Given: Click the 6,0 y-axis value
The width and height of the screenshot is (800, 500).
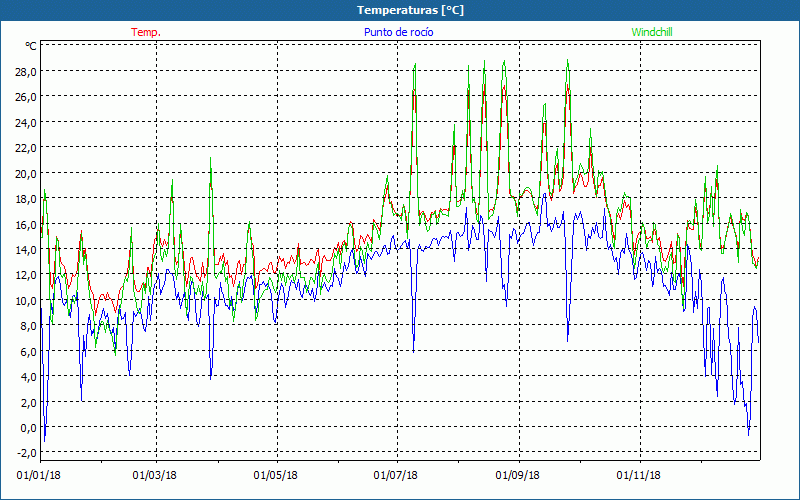Looking at the screenshot, I should 29,352.
